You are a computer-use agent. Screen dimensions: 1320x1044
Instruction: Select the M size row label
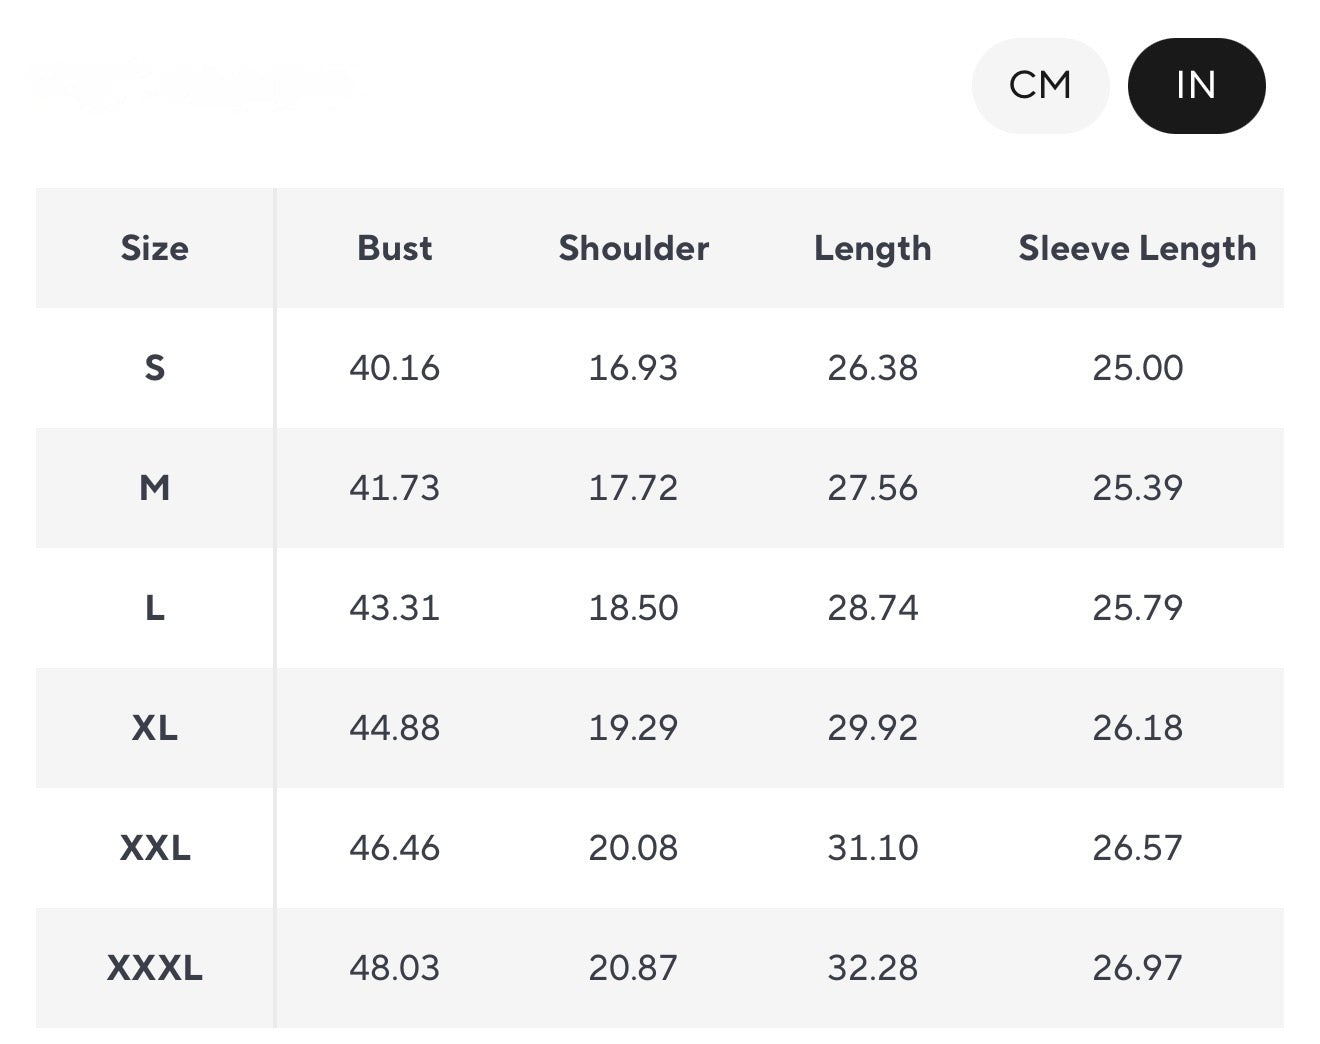pyautogui.click(x=155, y=488)
